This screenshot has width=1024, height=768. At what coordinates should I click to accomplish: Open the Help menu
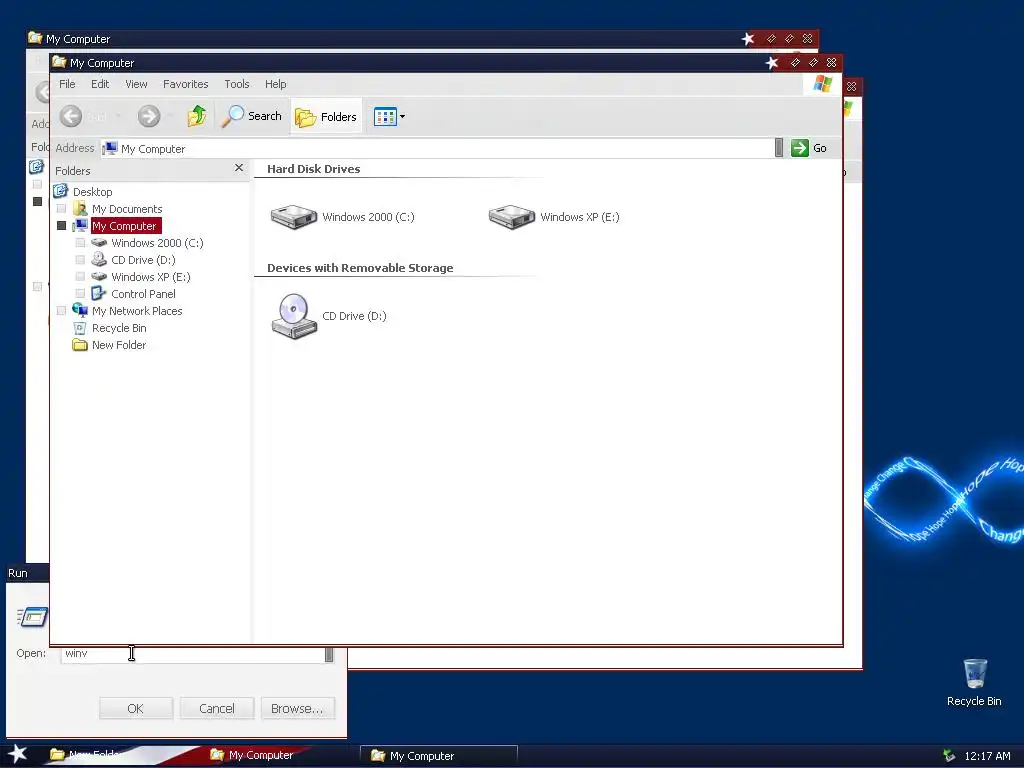pos(276,84)
